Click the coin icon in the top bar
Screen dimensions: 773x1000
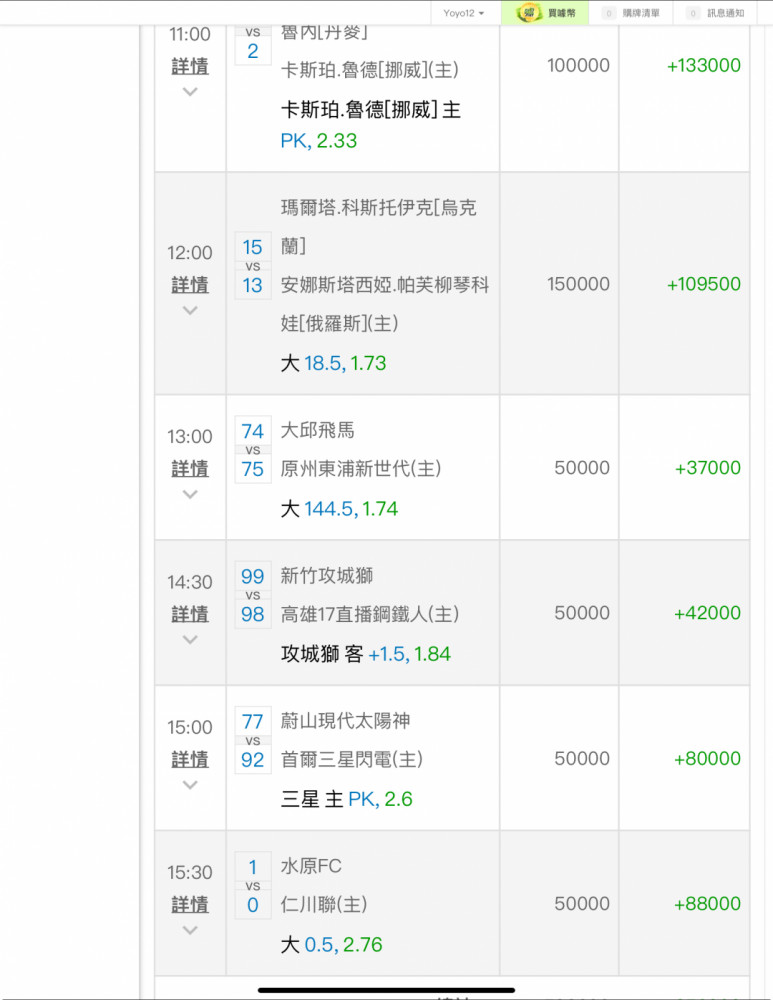coord(529,13)
